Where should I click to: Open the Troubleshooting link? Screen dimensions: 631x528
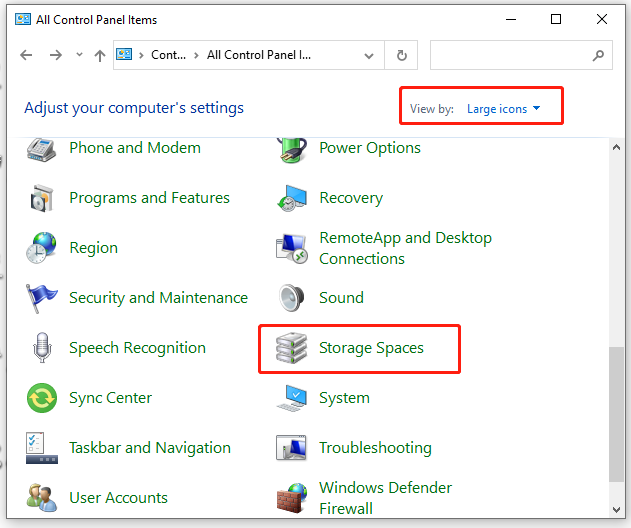pyautogui.click(x=375, y=448)
